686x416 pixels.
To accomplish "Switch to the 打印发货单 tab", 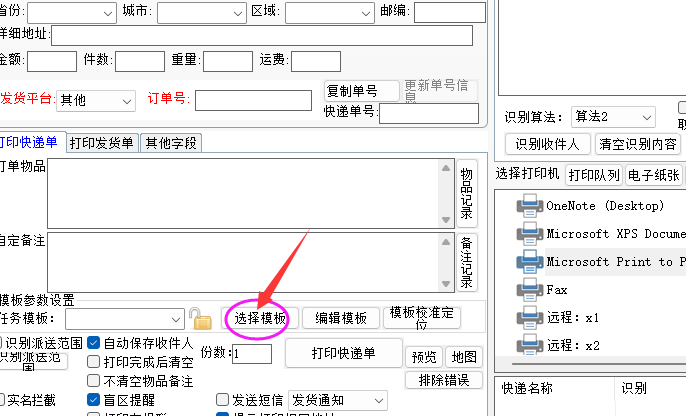I will 102,143.
